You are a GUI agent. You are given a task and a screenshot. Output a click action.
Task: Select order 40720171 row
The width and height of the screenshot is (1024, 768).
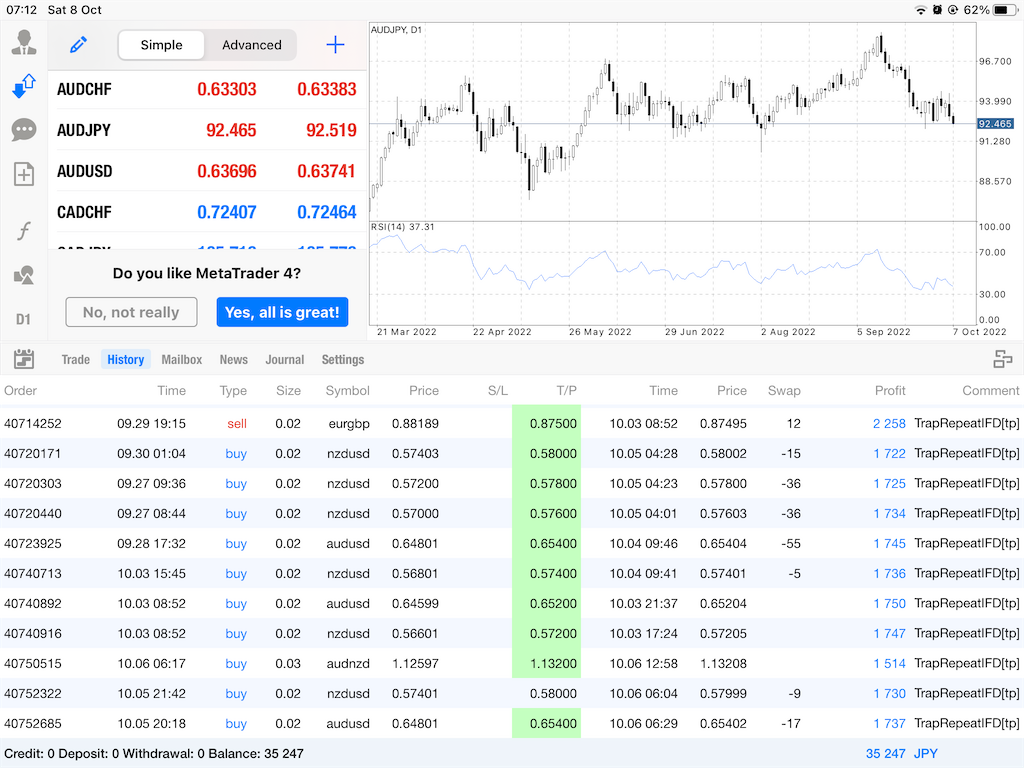[x=512, y=453]
